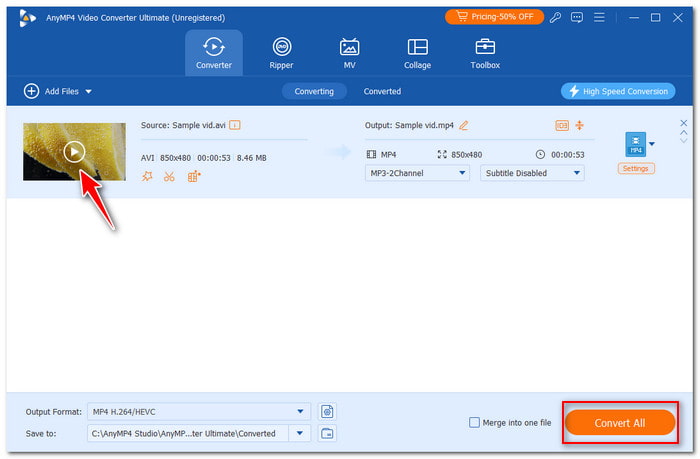
Task: Click the Save to path field
Action: point(188,433)
